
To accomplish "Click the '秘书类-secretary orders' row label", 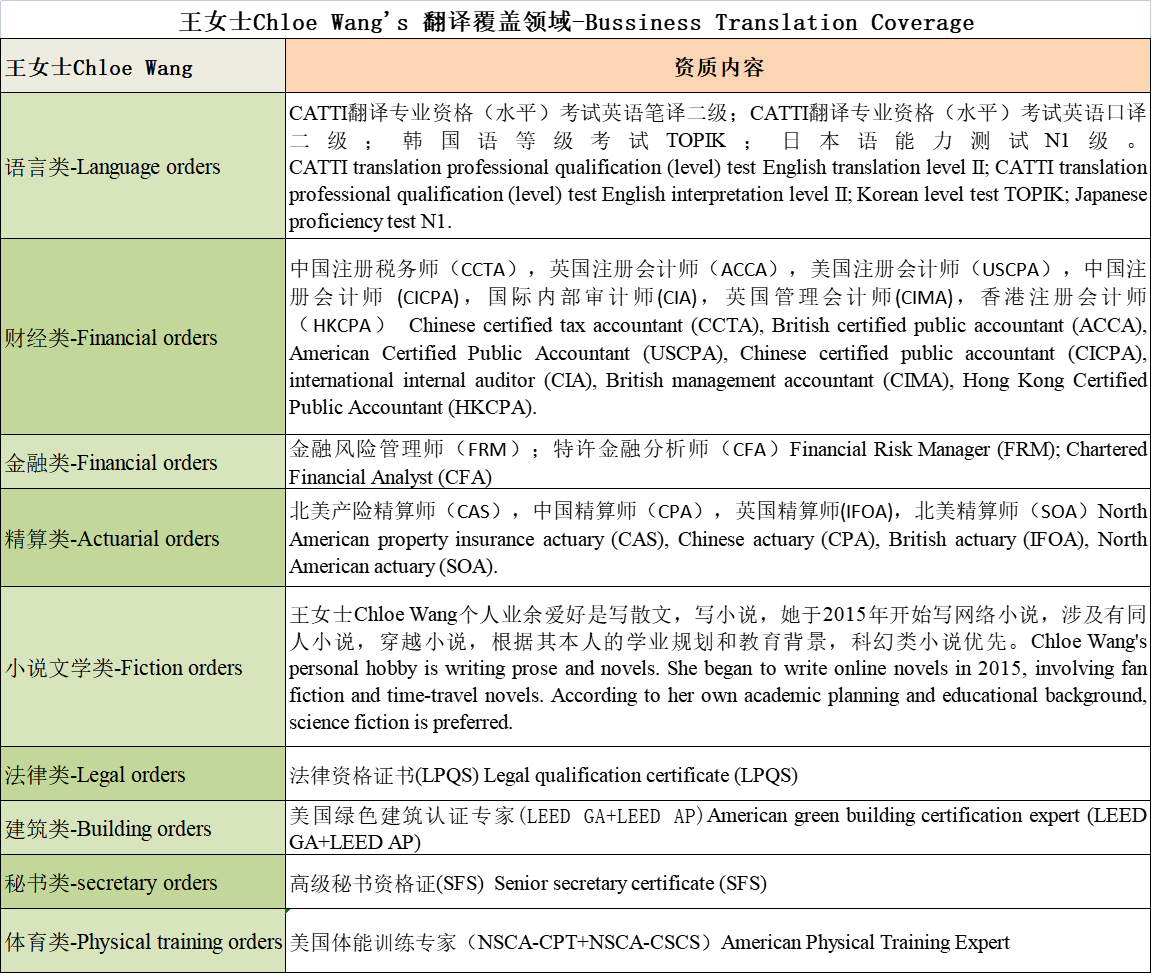I will (x=143, y=882).
